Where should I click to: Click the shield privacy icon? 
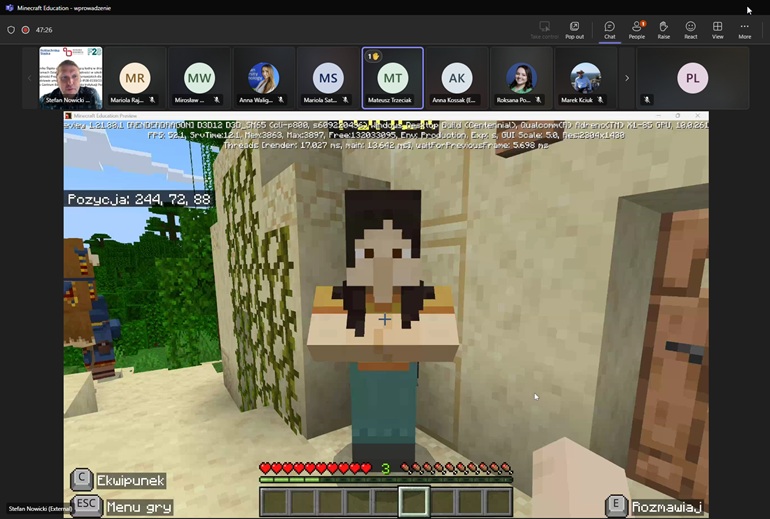(11, 30)
